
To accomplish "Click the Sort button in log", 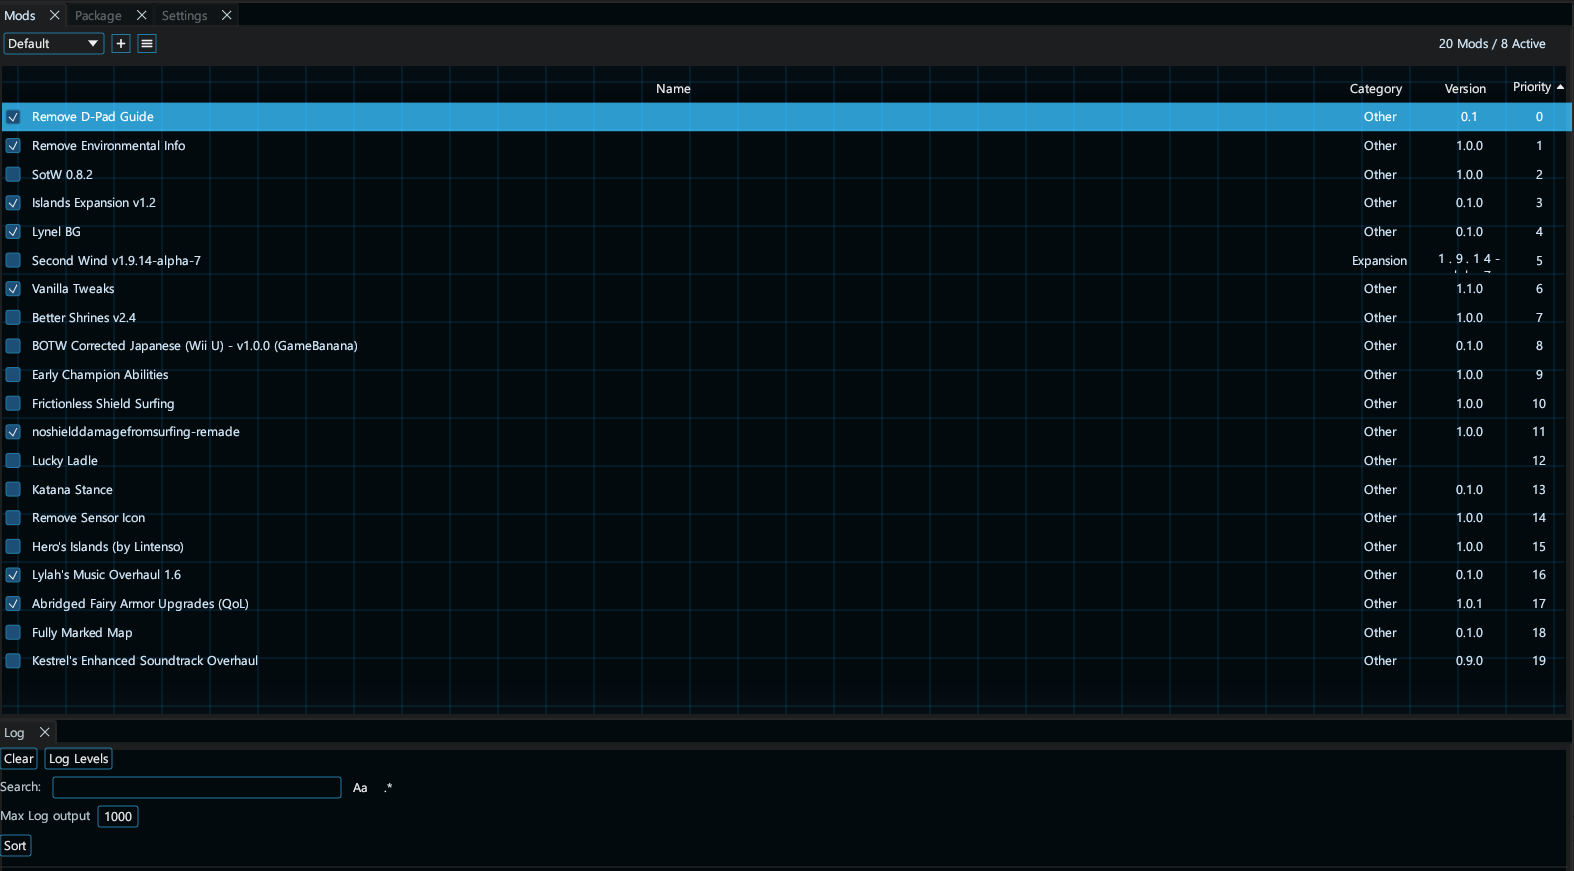I will coord(15,846).
